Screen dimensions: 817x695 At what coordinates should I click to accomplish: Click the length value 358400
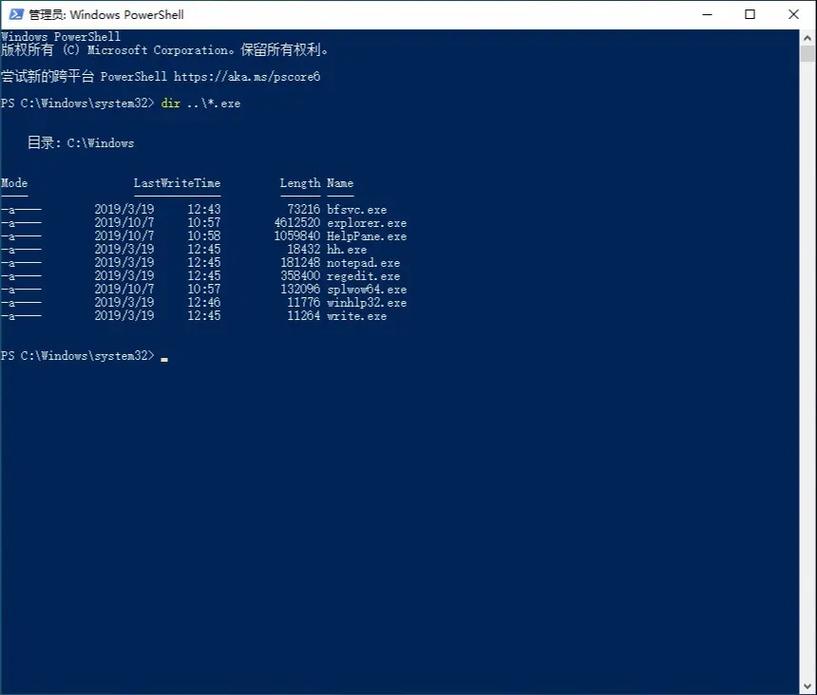pyautogui.click(x=301, y=276)
